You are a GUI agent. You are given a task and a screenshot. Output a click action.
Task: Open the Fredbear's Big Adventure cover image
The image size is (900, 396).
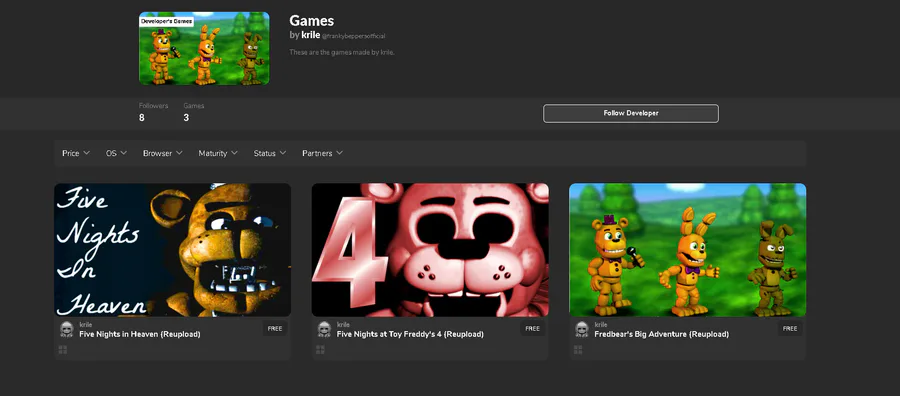tap(688, 250)
